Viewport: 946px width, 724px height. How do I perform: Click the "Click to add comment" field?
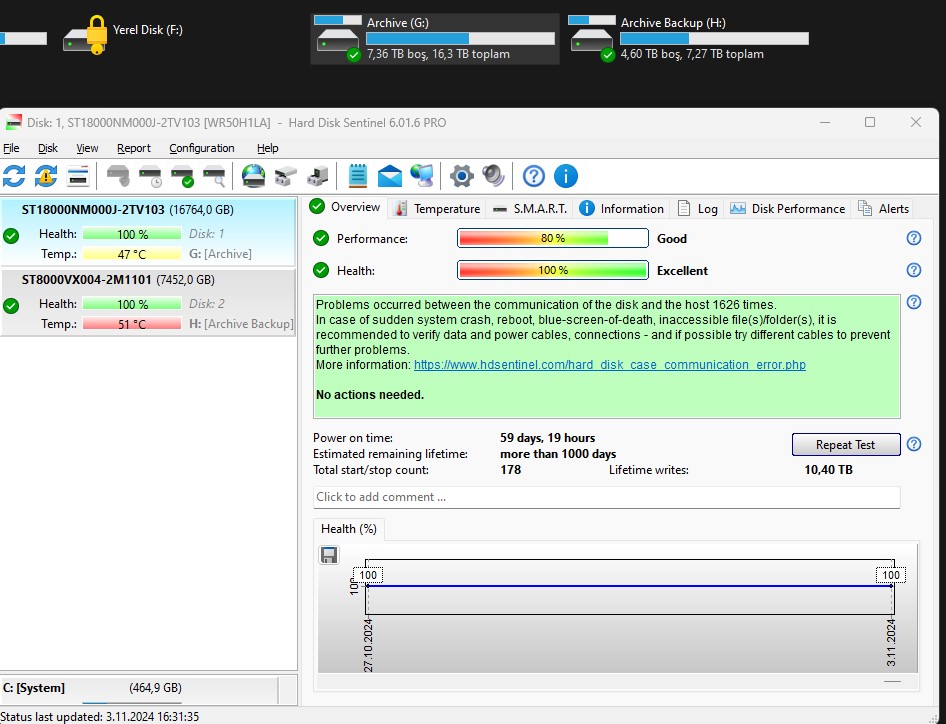click(606, 497)
